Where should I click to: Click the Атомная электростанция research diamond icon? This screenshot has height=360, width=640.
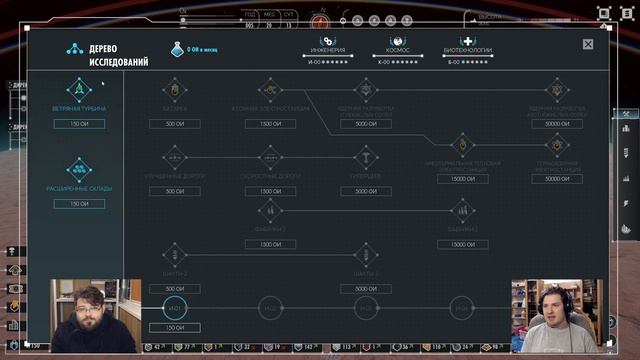point(270,90)
